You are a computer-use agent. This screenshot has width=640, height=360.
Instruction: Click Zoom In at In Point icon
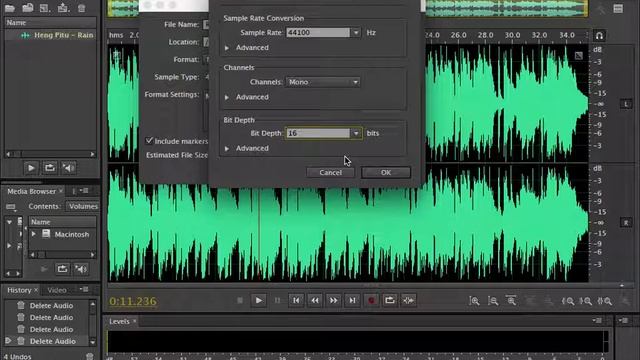point(568,301)
